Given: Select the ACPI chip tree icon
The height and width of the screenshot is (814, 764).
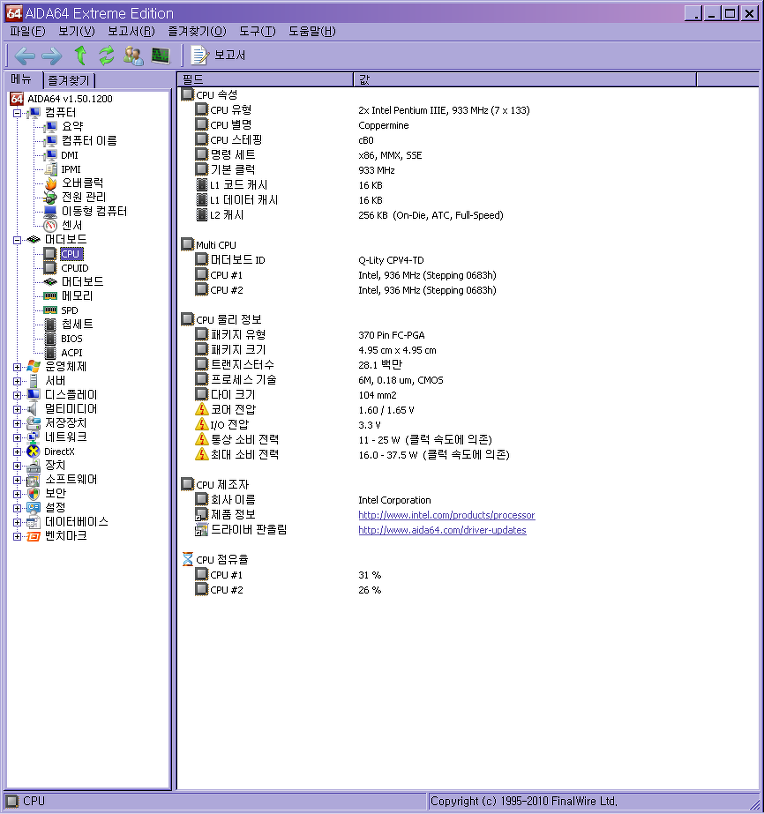Looking at the screenshot, I should coord(50,352).
